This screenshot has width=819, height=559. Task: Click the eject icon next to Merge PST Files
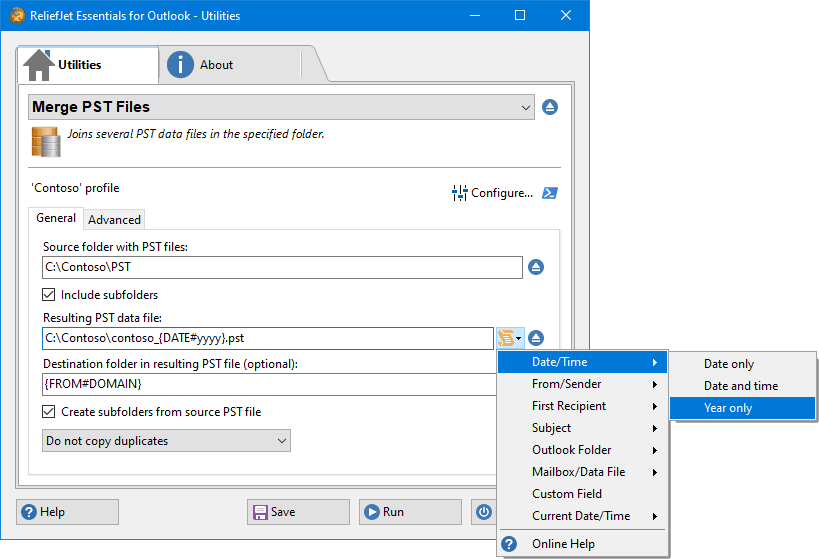point(550,107)
